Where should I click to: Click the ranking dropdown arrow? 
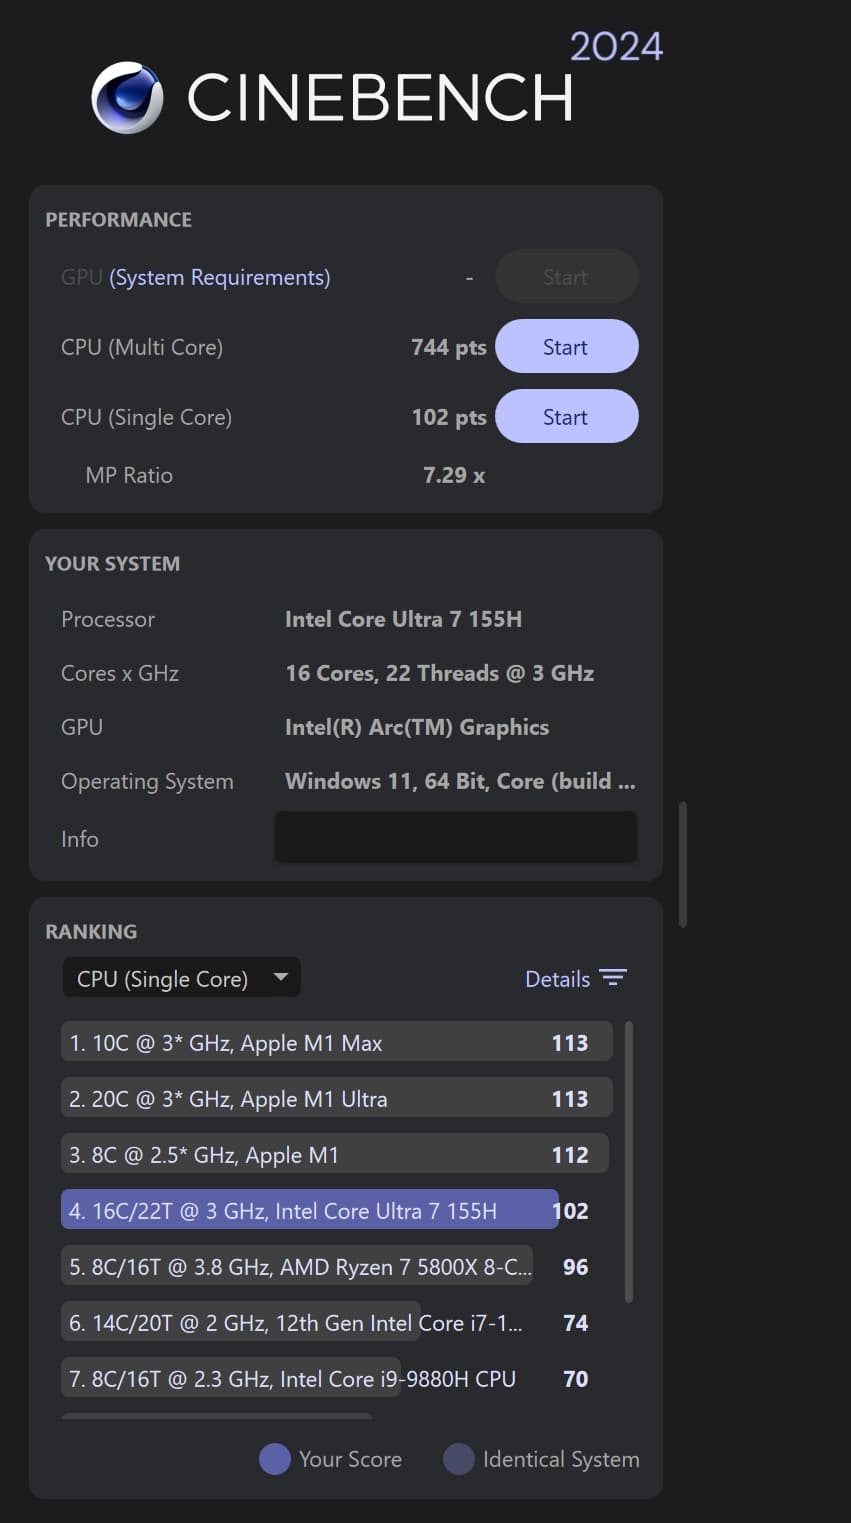pyautogui.click(x=281, y=977)
